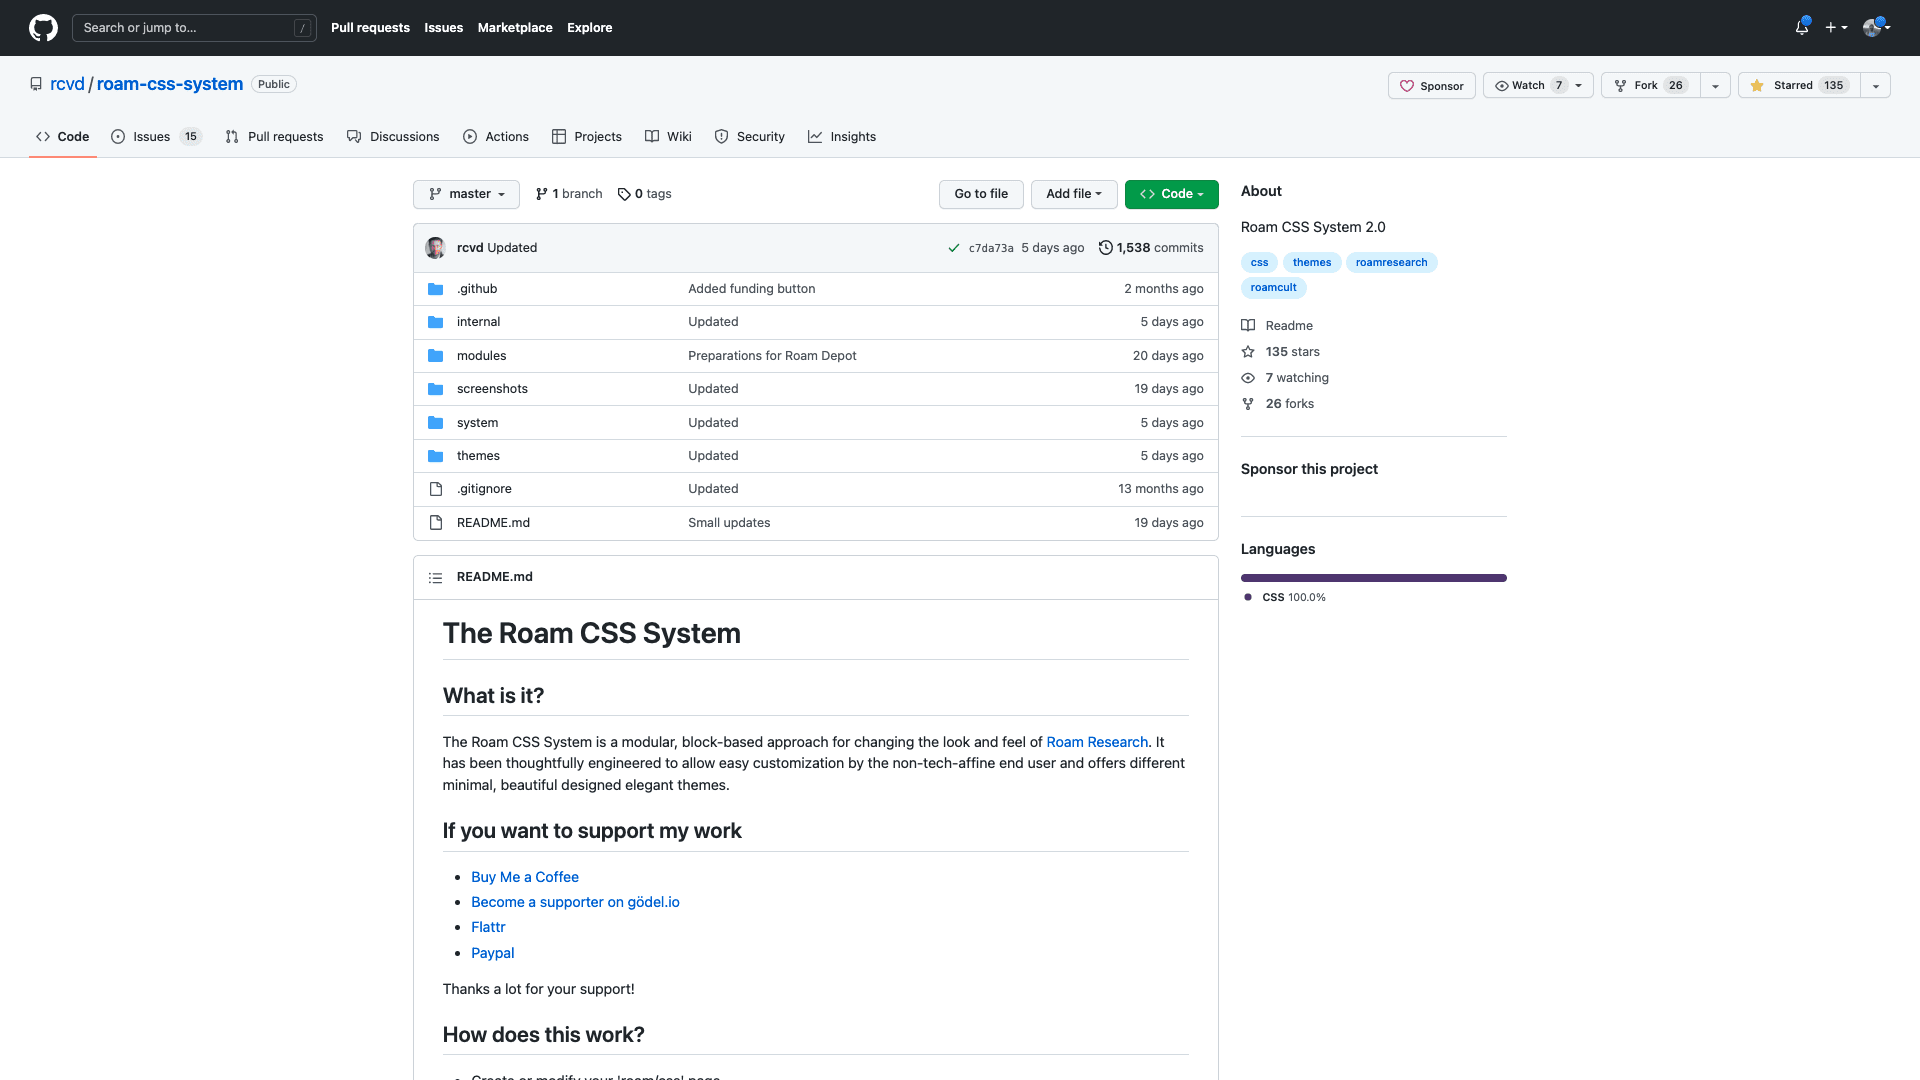Switch to the Discussions tab
Image resolution: width=1920 pixels, height=1080 pixels.
click(393, 137)
